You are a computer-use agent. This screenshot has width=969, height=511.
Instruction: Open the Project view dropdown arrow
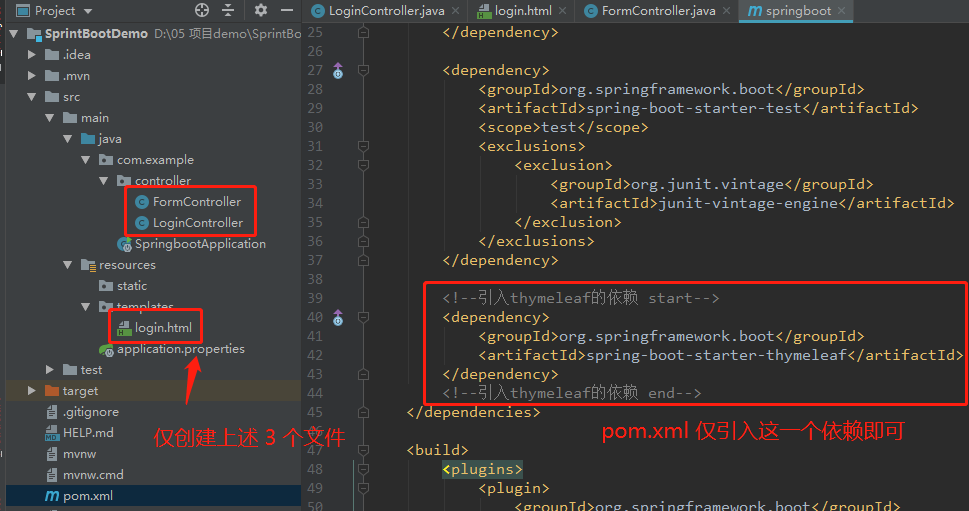click(x=88, y=11)
